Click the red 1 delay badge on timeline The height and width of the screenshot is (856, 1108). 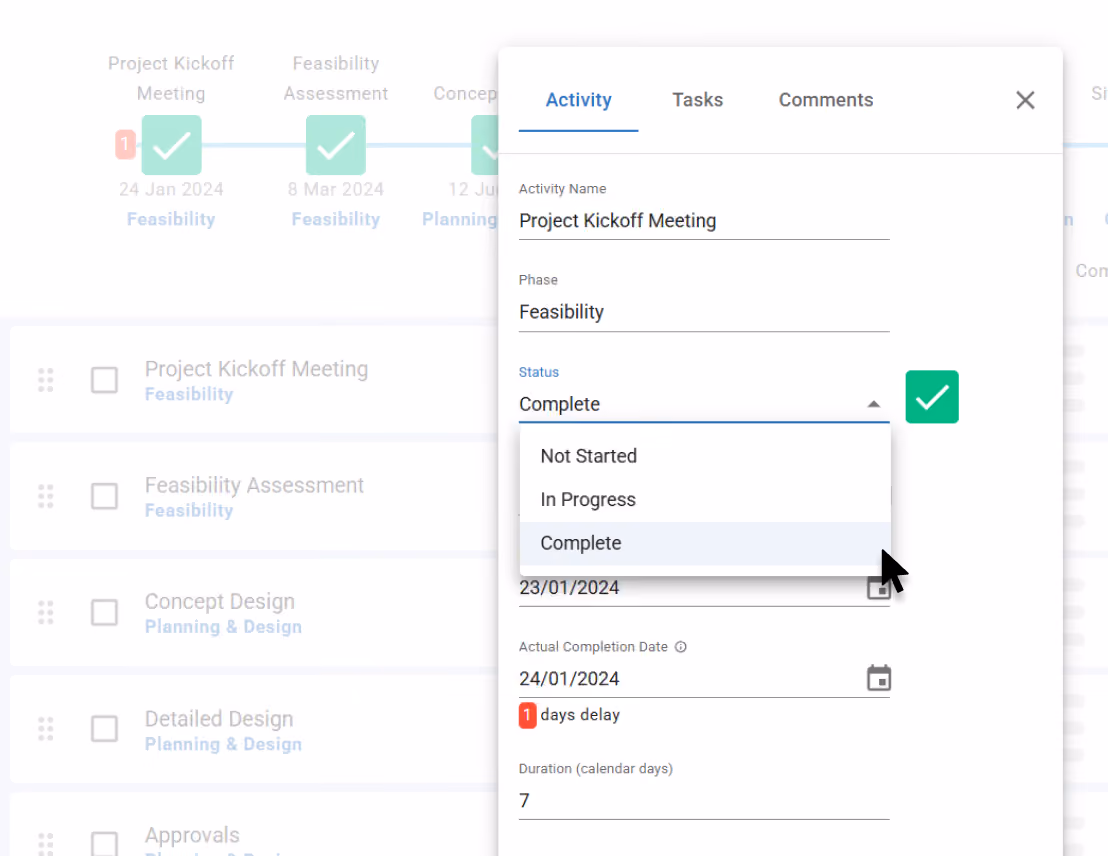click(x=125, y=144)
